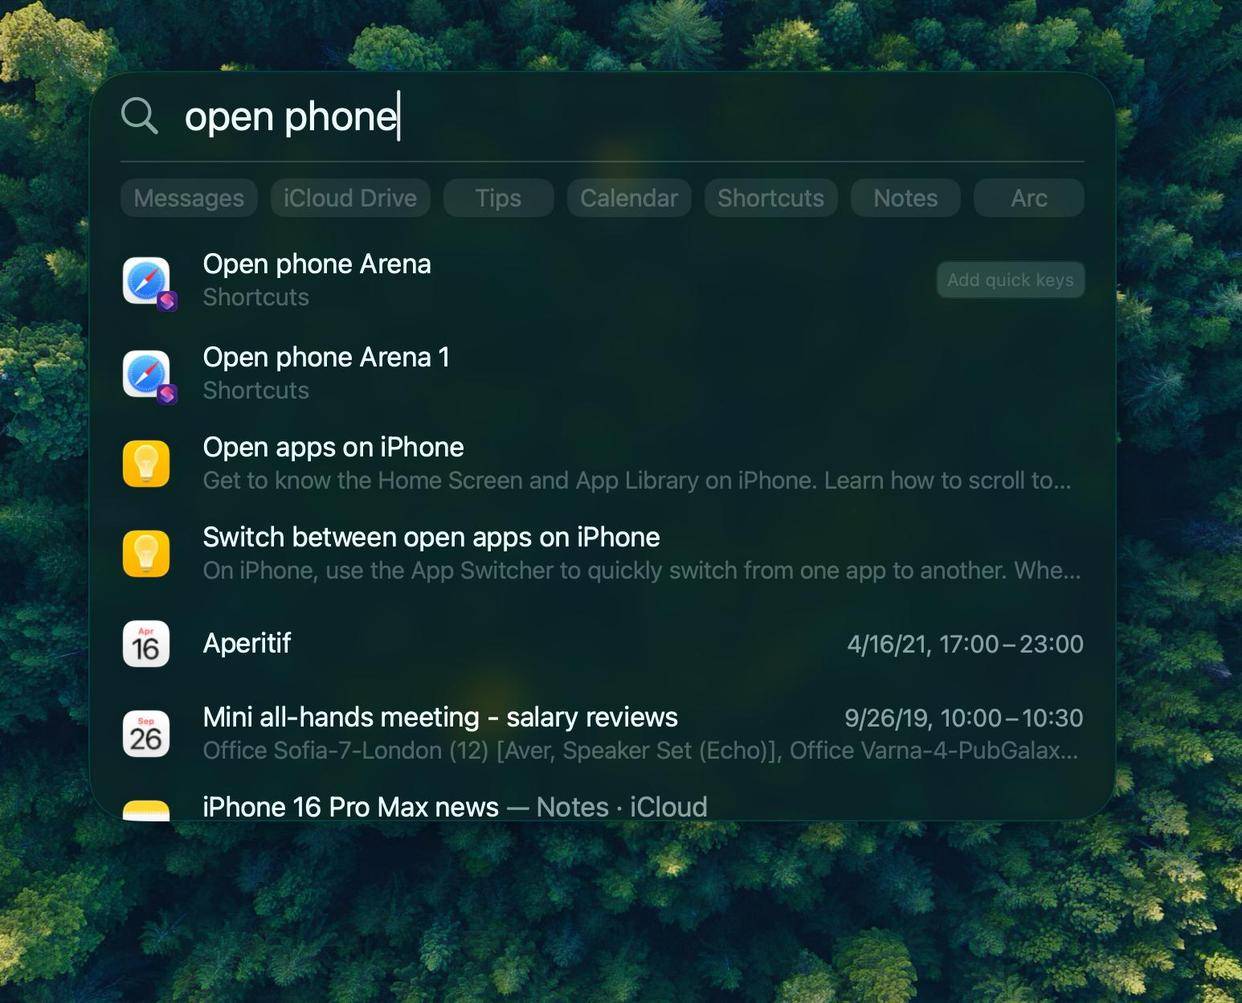
Task: Click the meeting time '9/26/19, 10:00 – 10:30'
Action: click(x=964, y=718)
